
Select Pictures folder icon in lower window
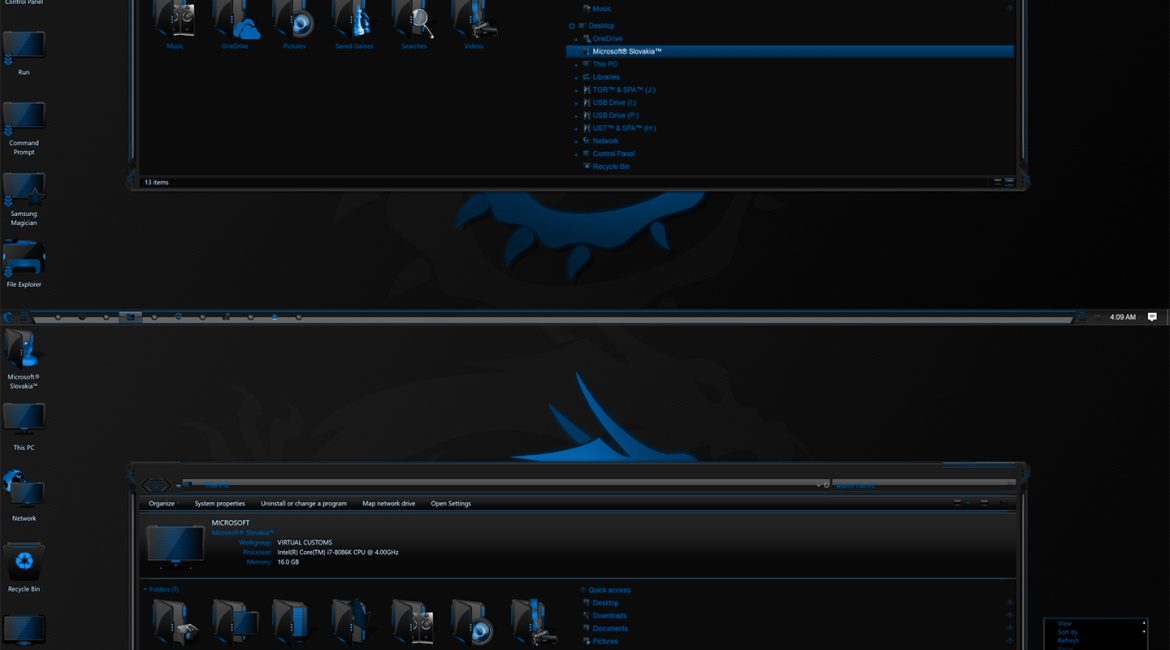(x=473, y=622)
